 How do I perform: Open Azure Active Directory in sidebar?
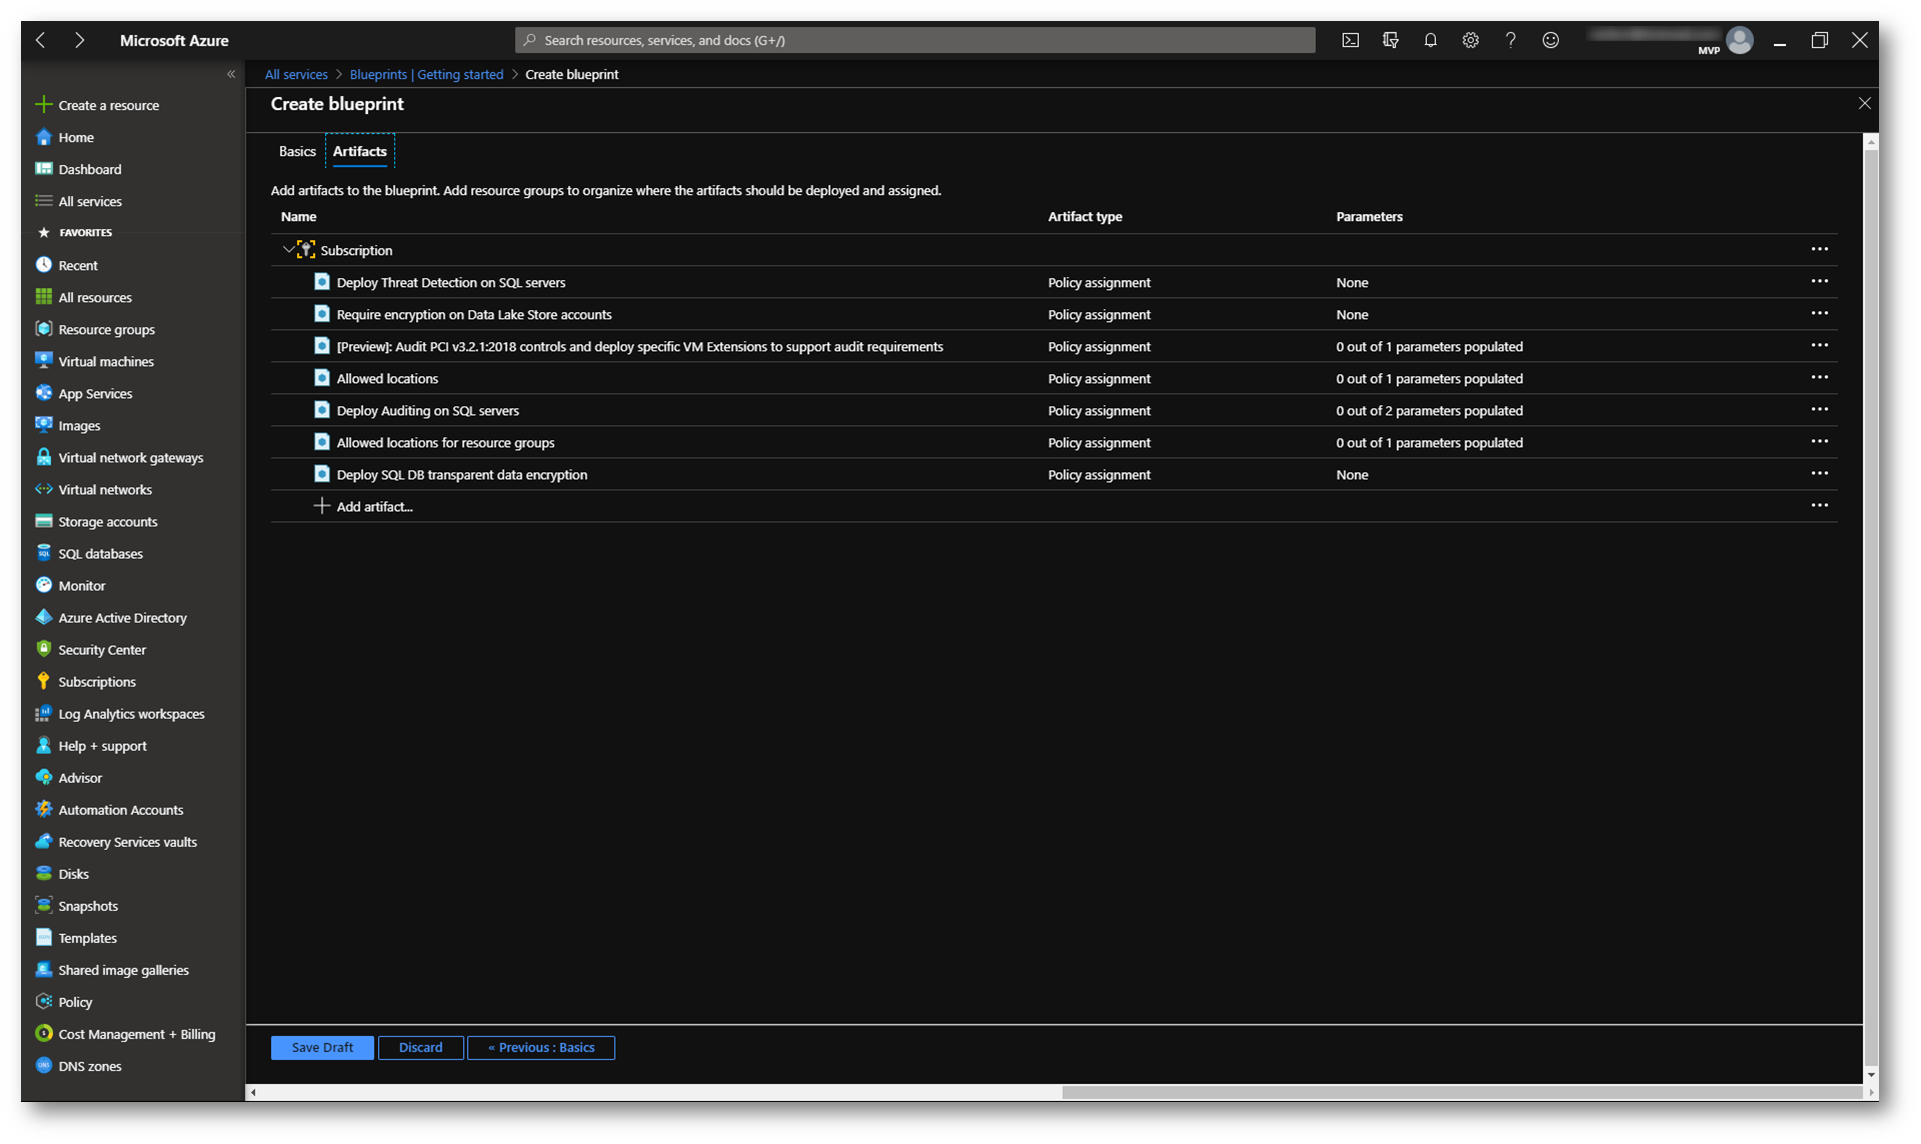[x=111, y=617]
